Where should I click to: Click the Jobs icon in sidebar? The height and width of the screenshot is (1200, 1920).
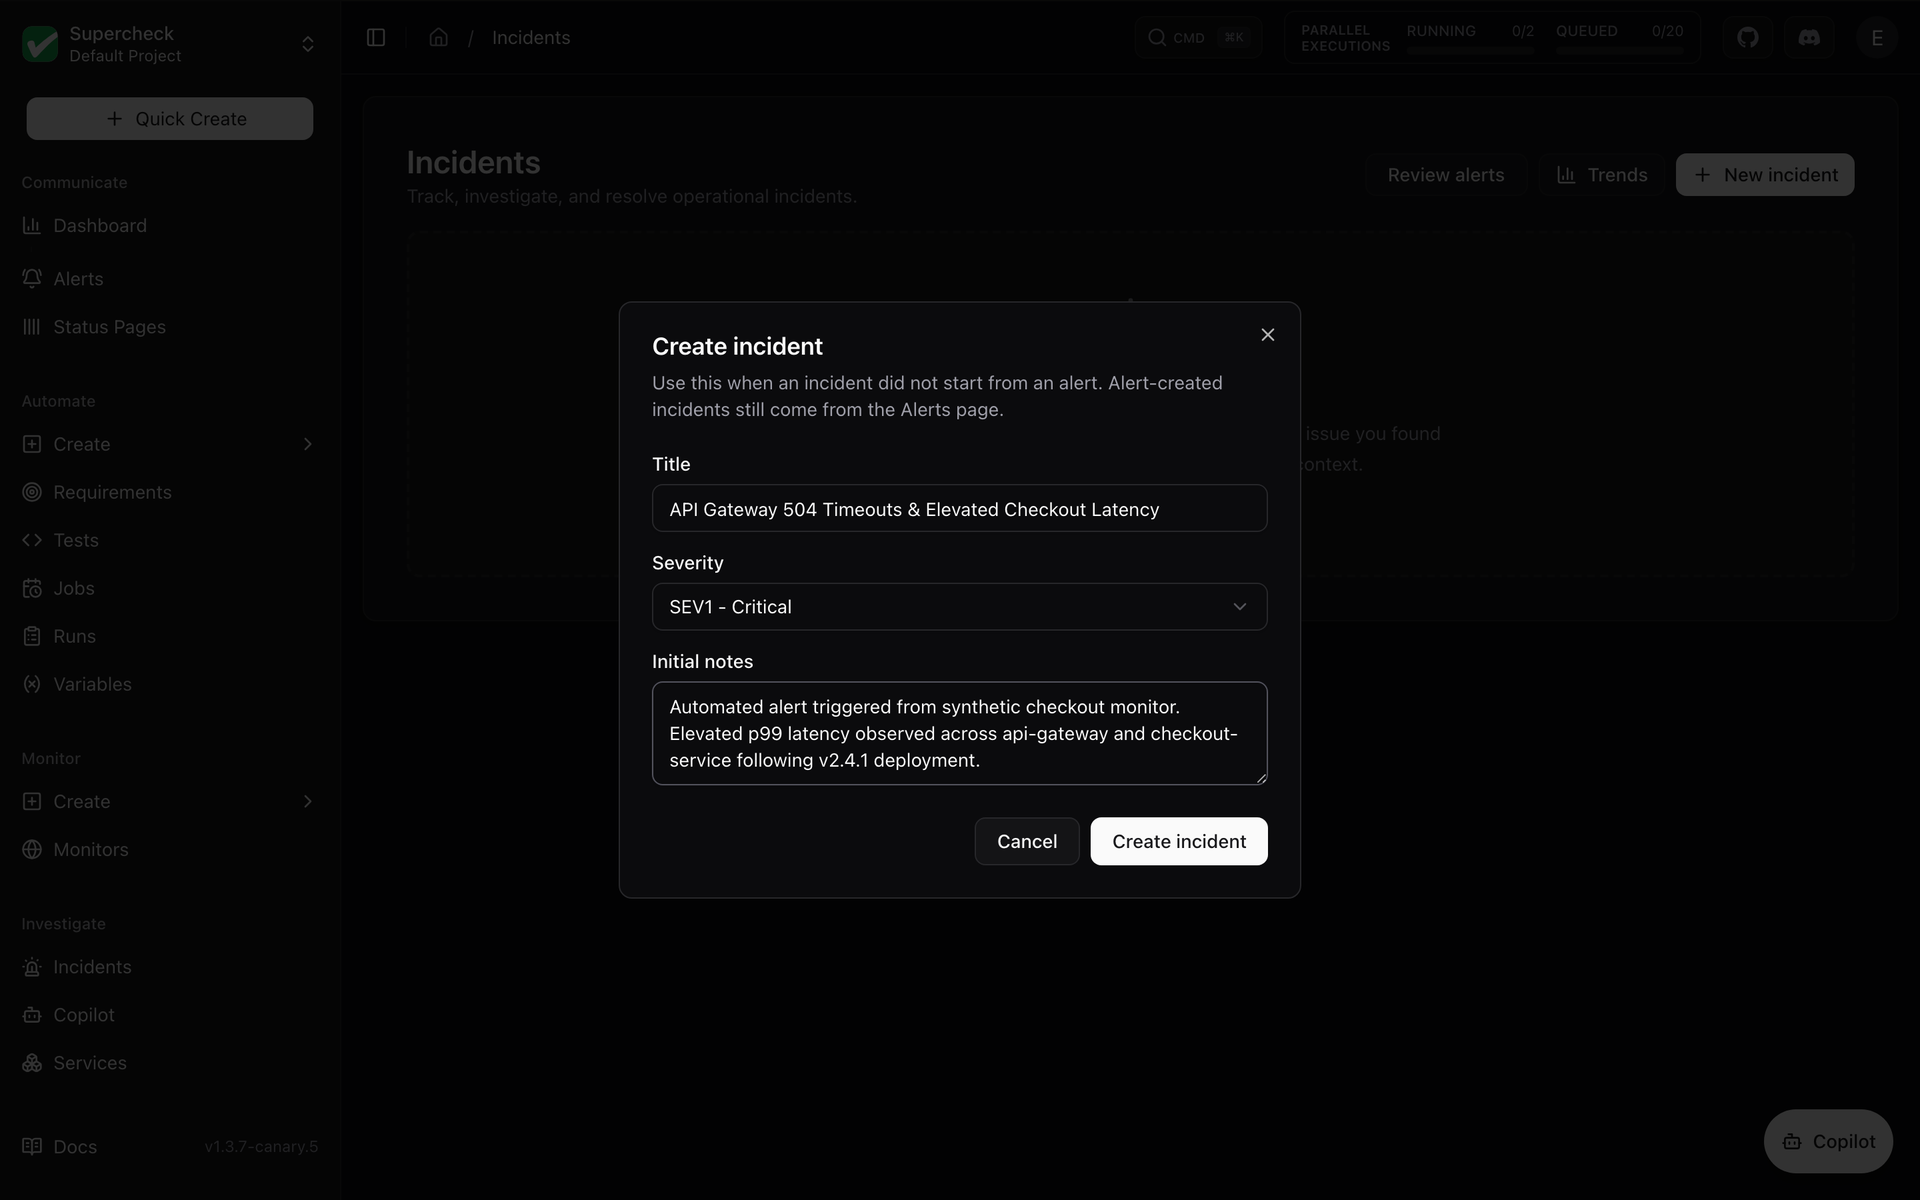pos(32,588)
